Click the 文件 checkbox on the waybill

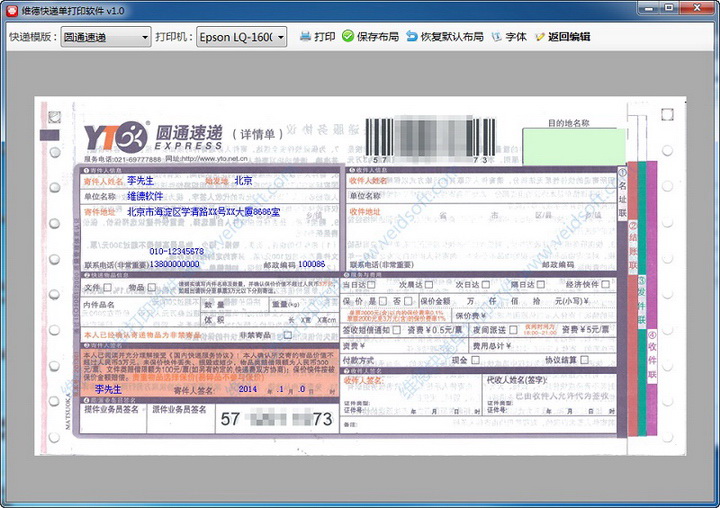[x=107, y=287]
